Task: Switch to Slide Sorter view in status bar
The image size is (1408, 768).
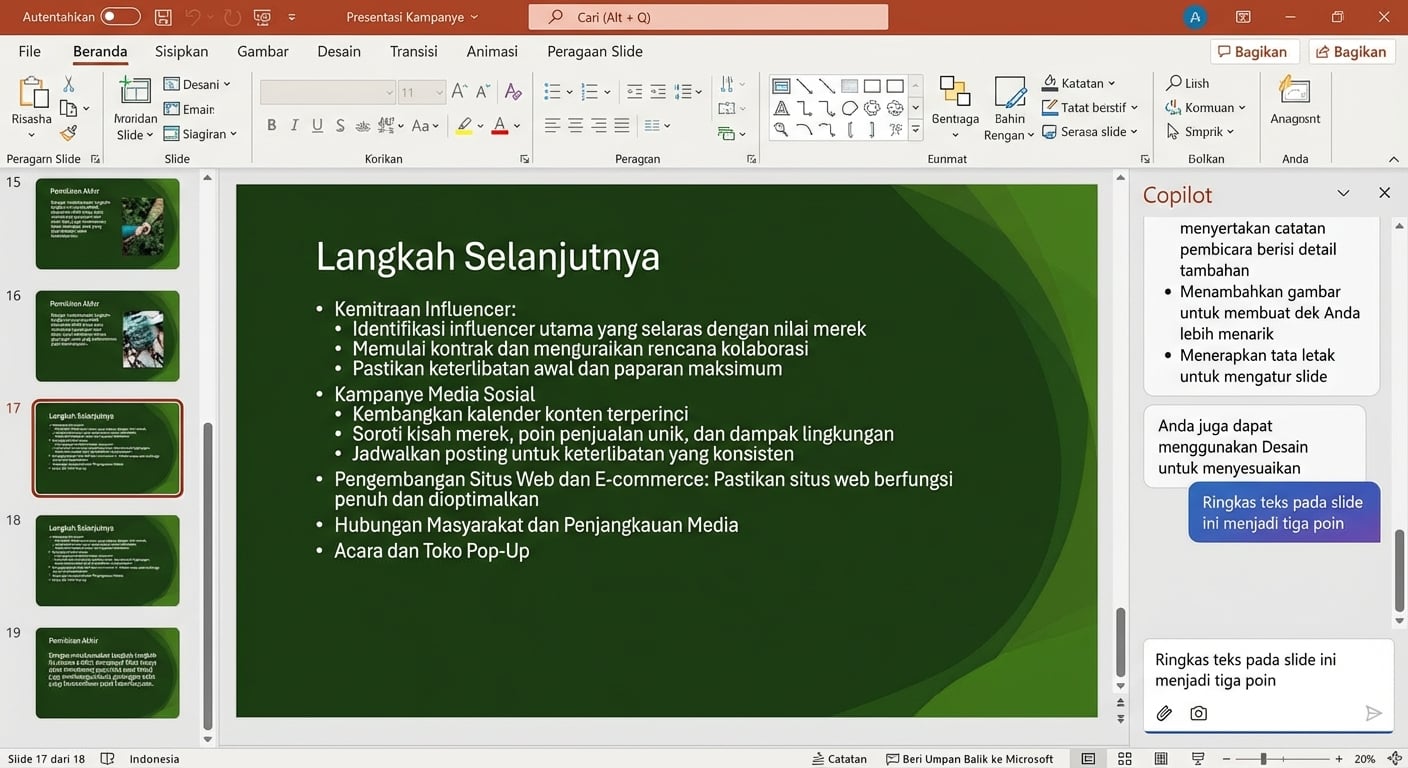Action: (x=1125, y=758)
